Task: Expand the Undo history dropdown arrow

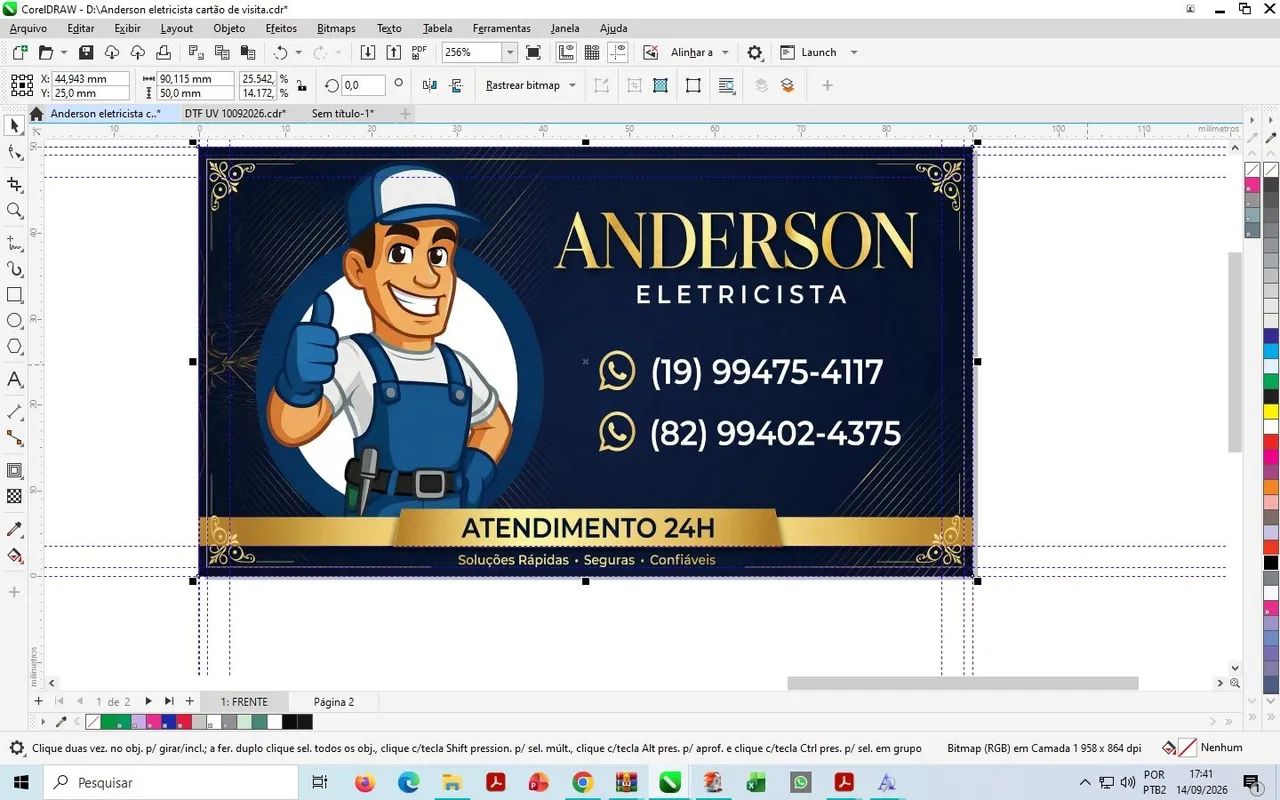Action: point(298,52)
